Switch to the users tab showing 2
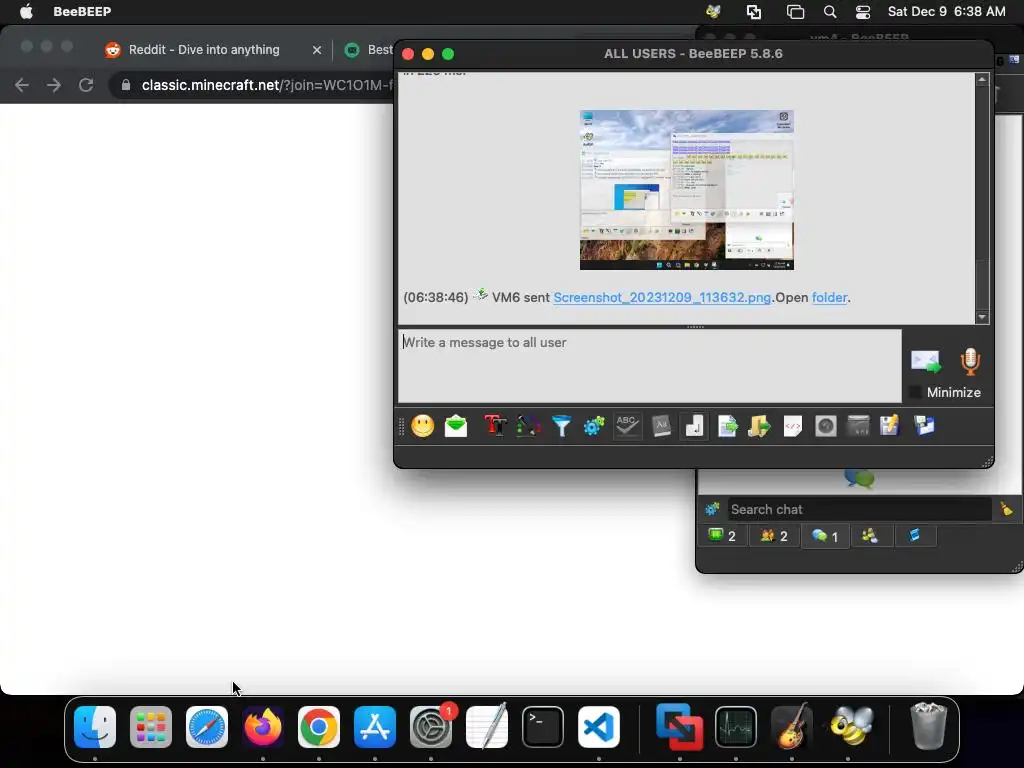Screen dimensions: 1024x768 722,536
